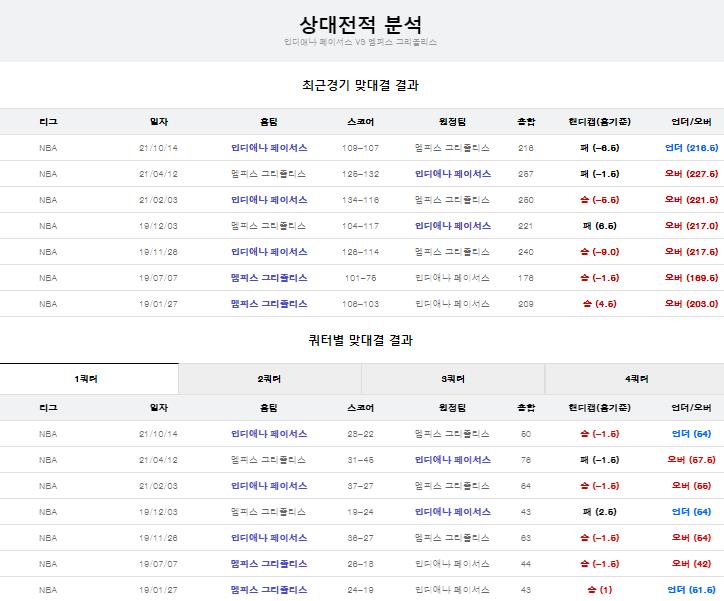Click handicap 승 (4.5) in recent matches table
Viewport: 724px width, 601px height.
click(x=599, y=304)
